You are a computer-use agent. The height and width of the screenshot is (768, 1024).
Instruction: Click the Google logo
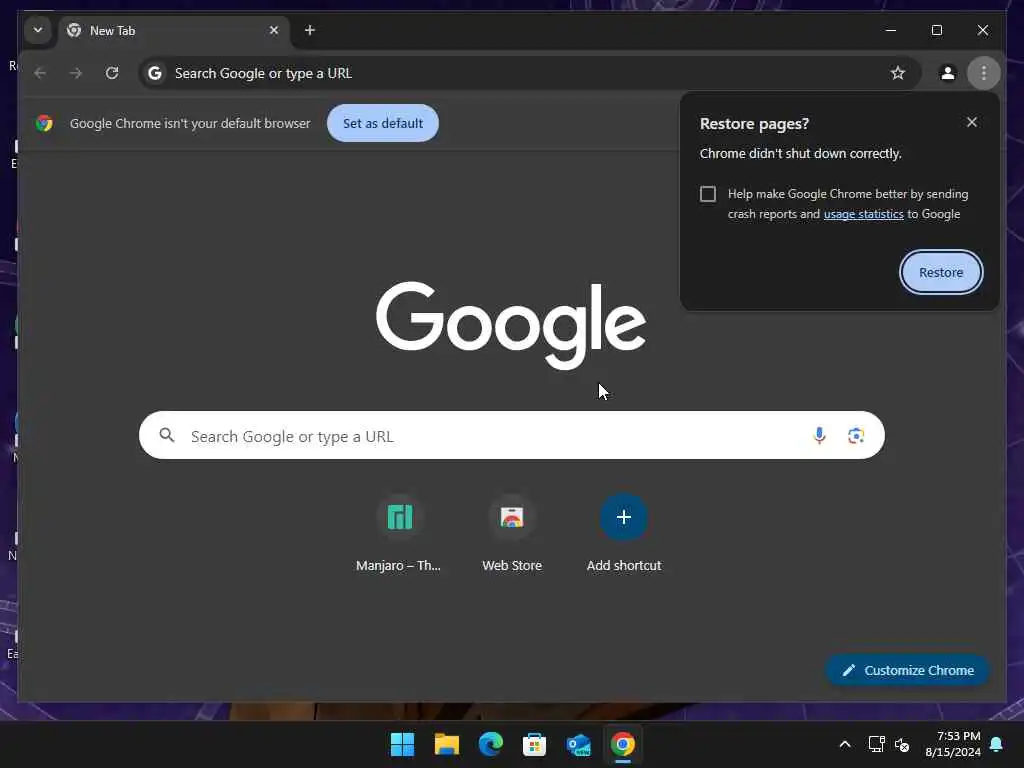tap(511, 325)
